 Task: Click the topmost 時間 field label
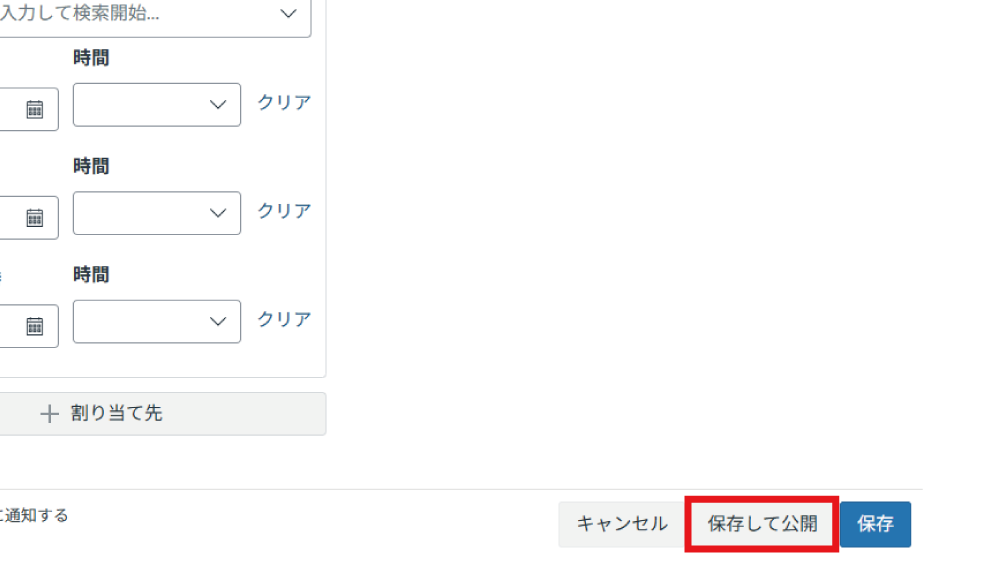pos(91,58)
